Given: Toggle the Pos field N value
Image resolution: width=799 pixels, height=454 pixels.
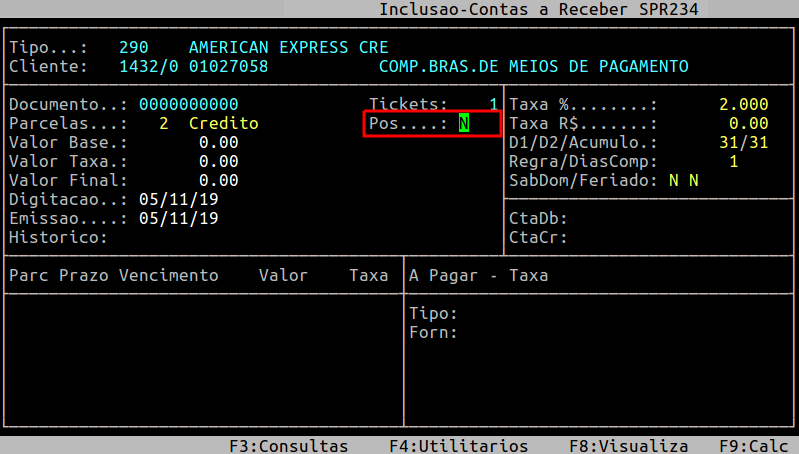Looking at the screenshot, I should point(464,123).
